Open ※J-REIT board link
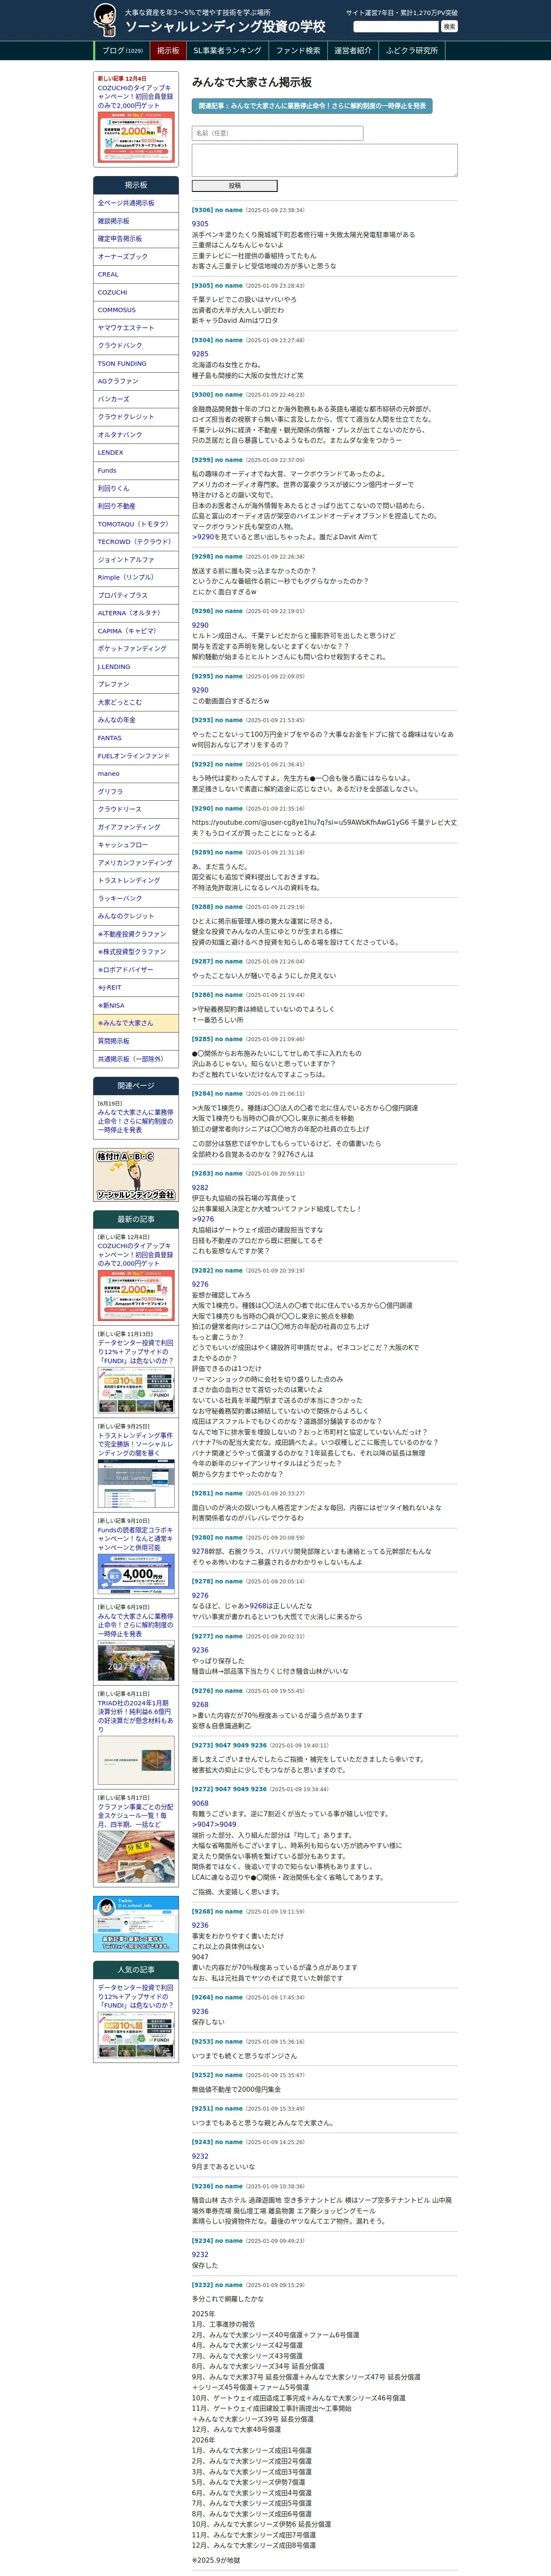The image size is (551, 2576). tap(136, 987)
